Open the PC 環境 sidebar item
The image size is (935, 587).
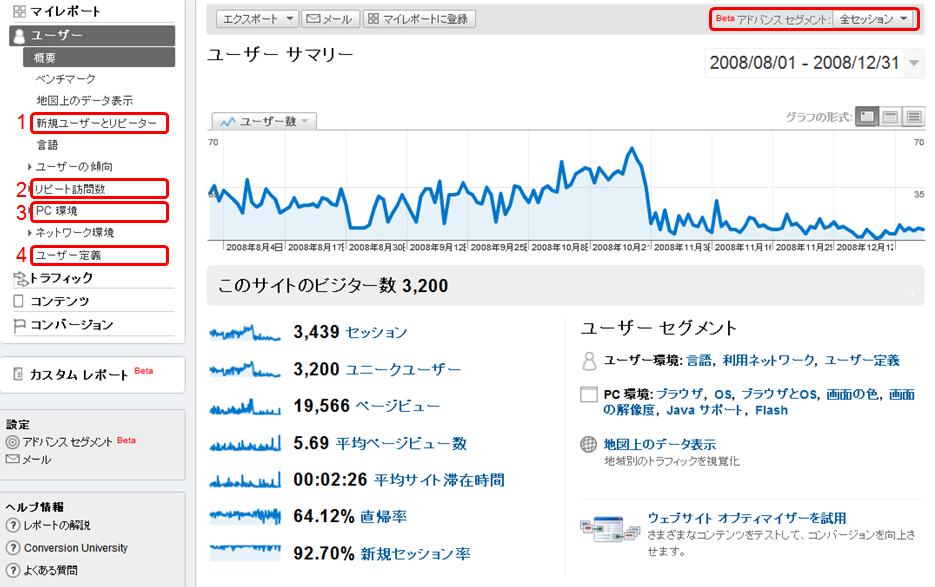point(57,211)
